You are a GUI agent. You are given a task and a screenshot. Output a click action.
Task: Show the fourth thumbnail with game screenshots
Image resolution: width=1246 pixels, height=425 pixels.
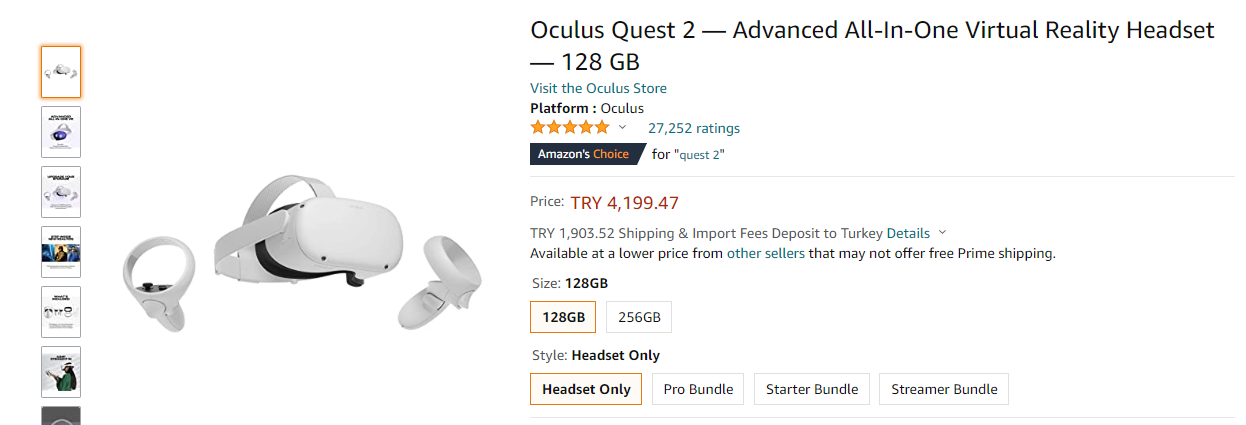[x=61, y=252]
